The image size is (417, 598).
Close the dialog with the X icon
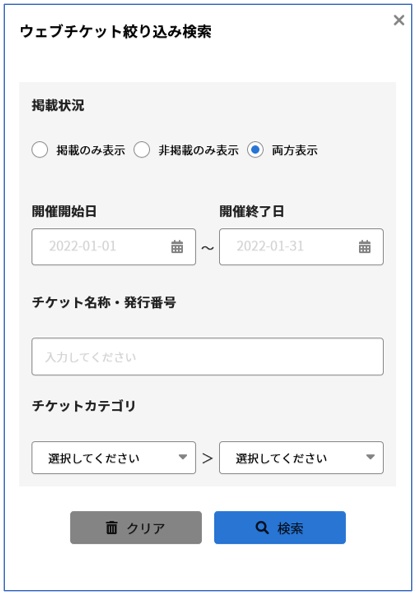[x=399, y=20]
